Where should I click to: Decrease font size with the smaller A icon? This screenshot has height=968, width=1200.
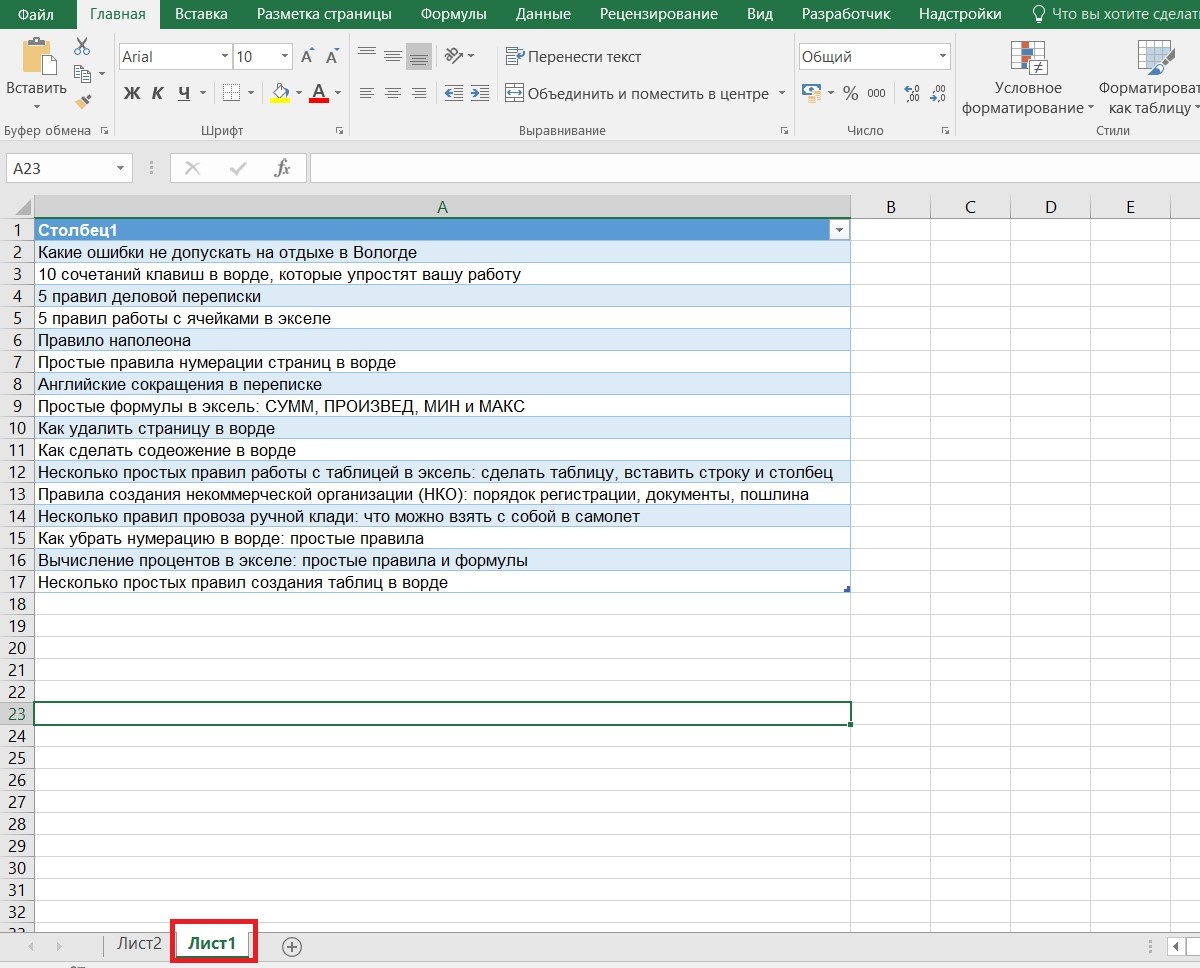click(x=334, y=57)
